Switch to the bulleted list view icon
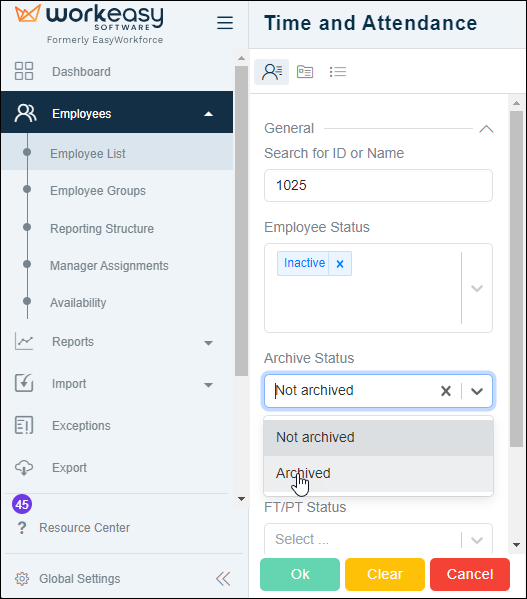527x599 pixels. (338, 72)
